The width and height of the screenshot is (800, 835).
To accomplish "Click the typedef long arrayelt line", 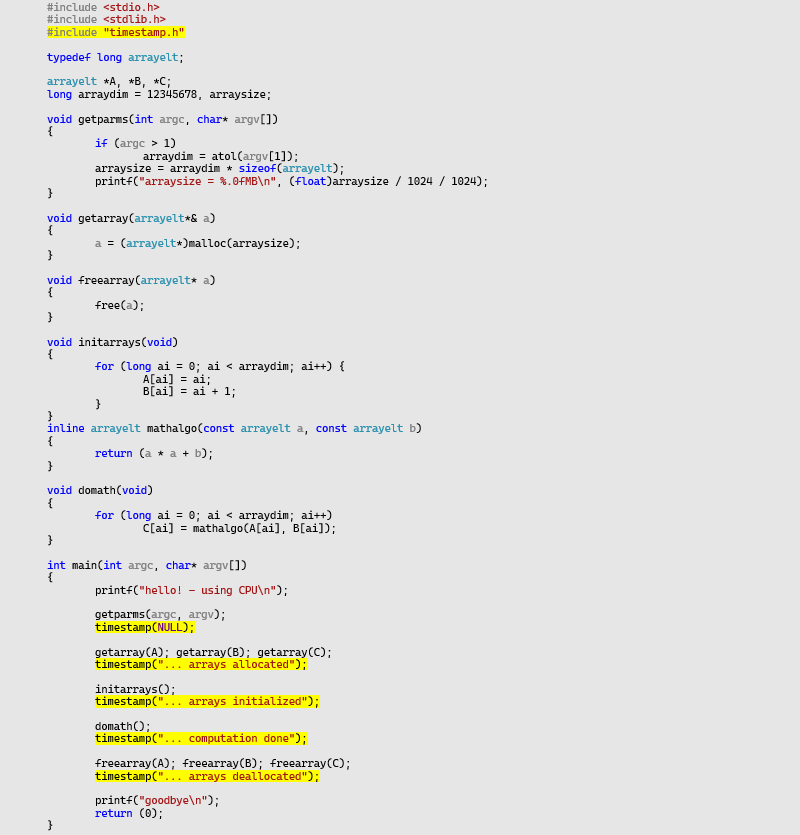I will pos(115,58).
